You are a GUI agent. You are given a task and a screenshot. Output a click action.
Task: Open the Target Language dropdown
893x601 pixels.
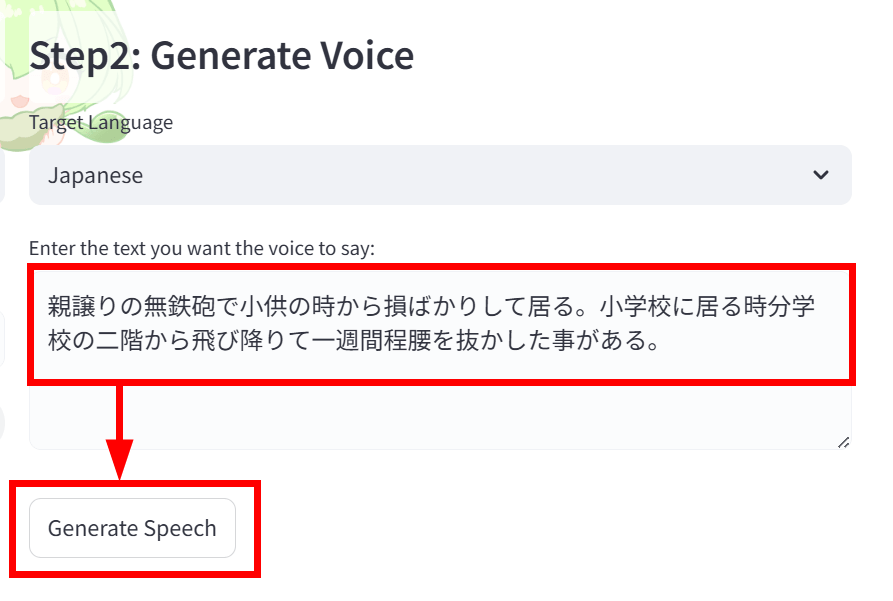440,175
